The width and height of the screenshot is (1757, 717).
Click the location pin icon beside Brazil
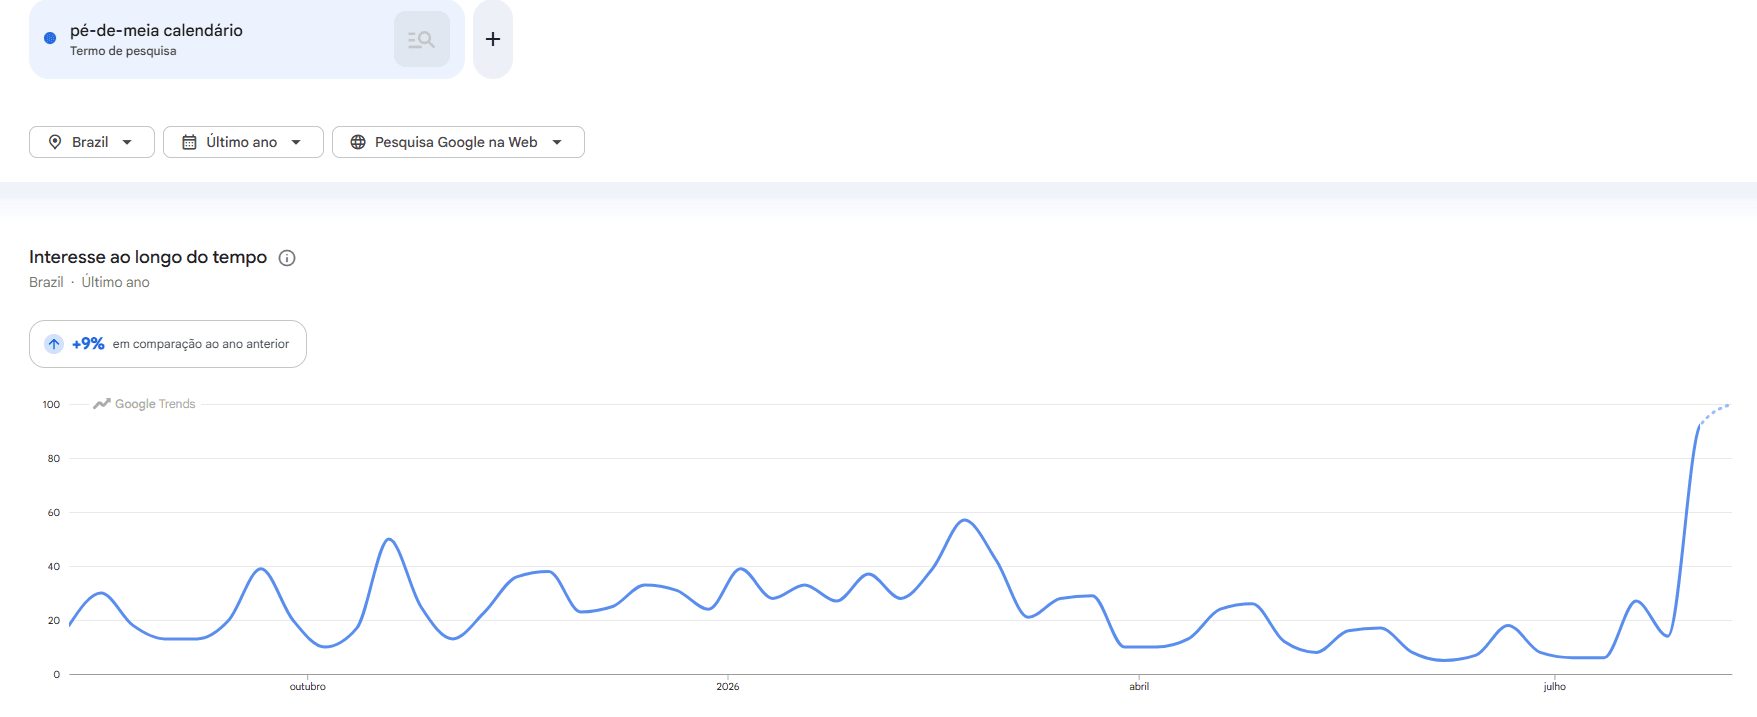55,142
